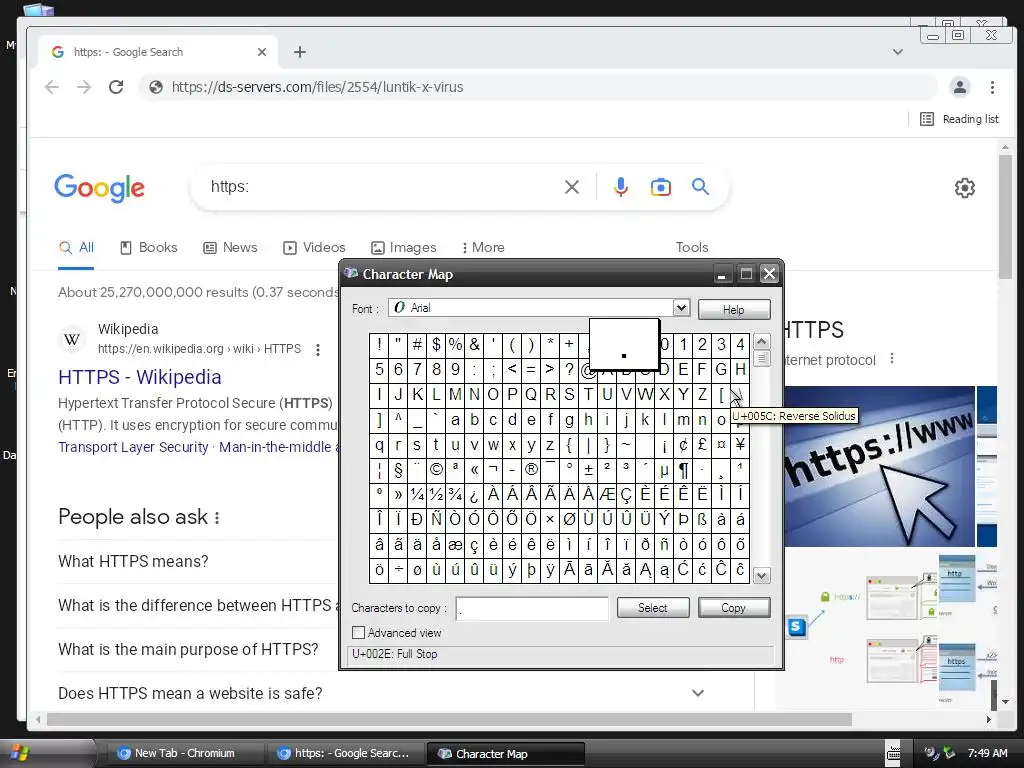Screen dimensions: 1024x768
Task: Go to the Google logo home
Action: coord(99,188)
